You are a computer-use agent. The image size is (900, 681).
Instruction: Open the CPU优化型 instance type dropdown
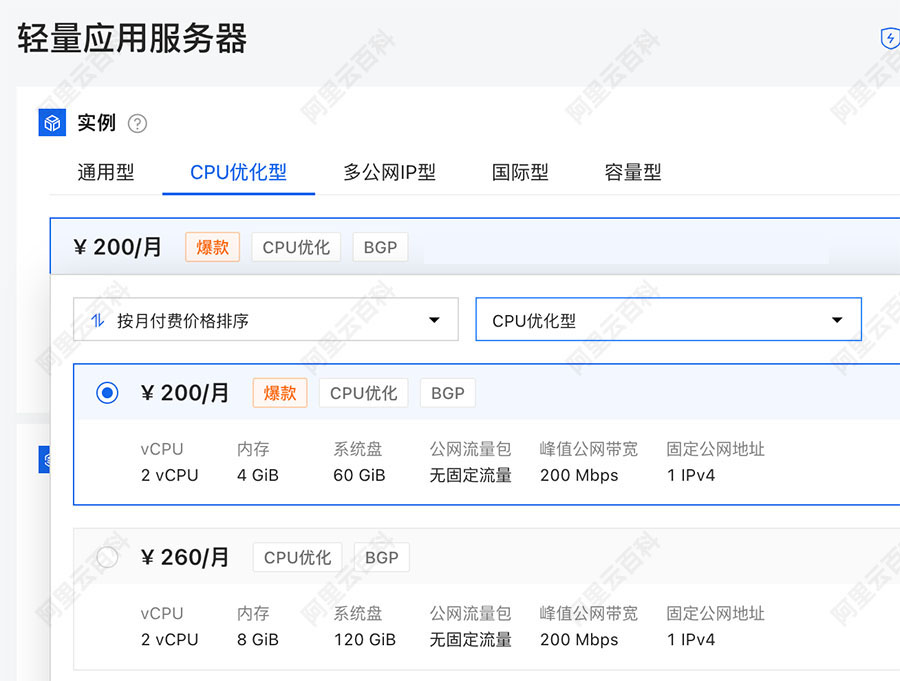[x=668, y=319]
